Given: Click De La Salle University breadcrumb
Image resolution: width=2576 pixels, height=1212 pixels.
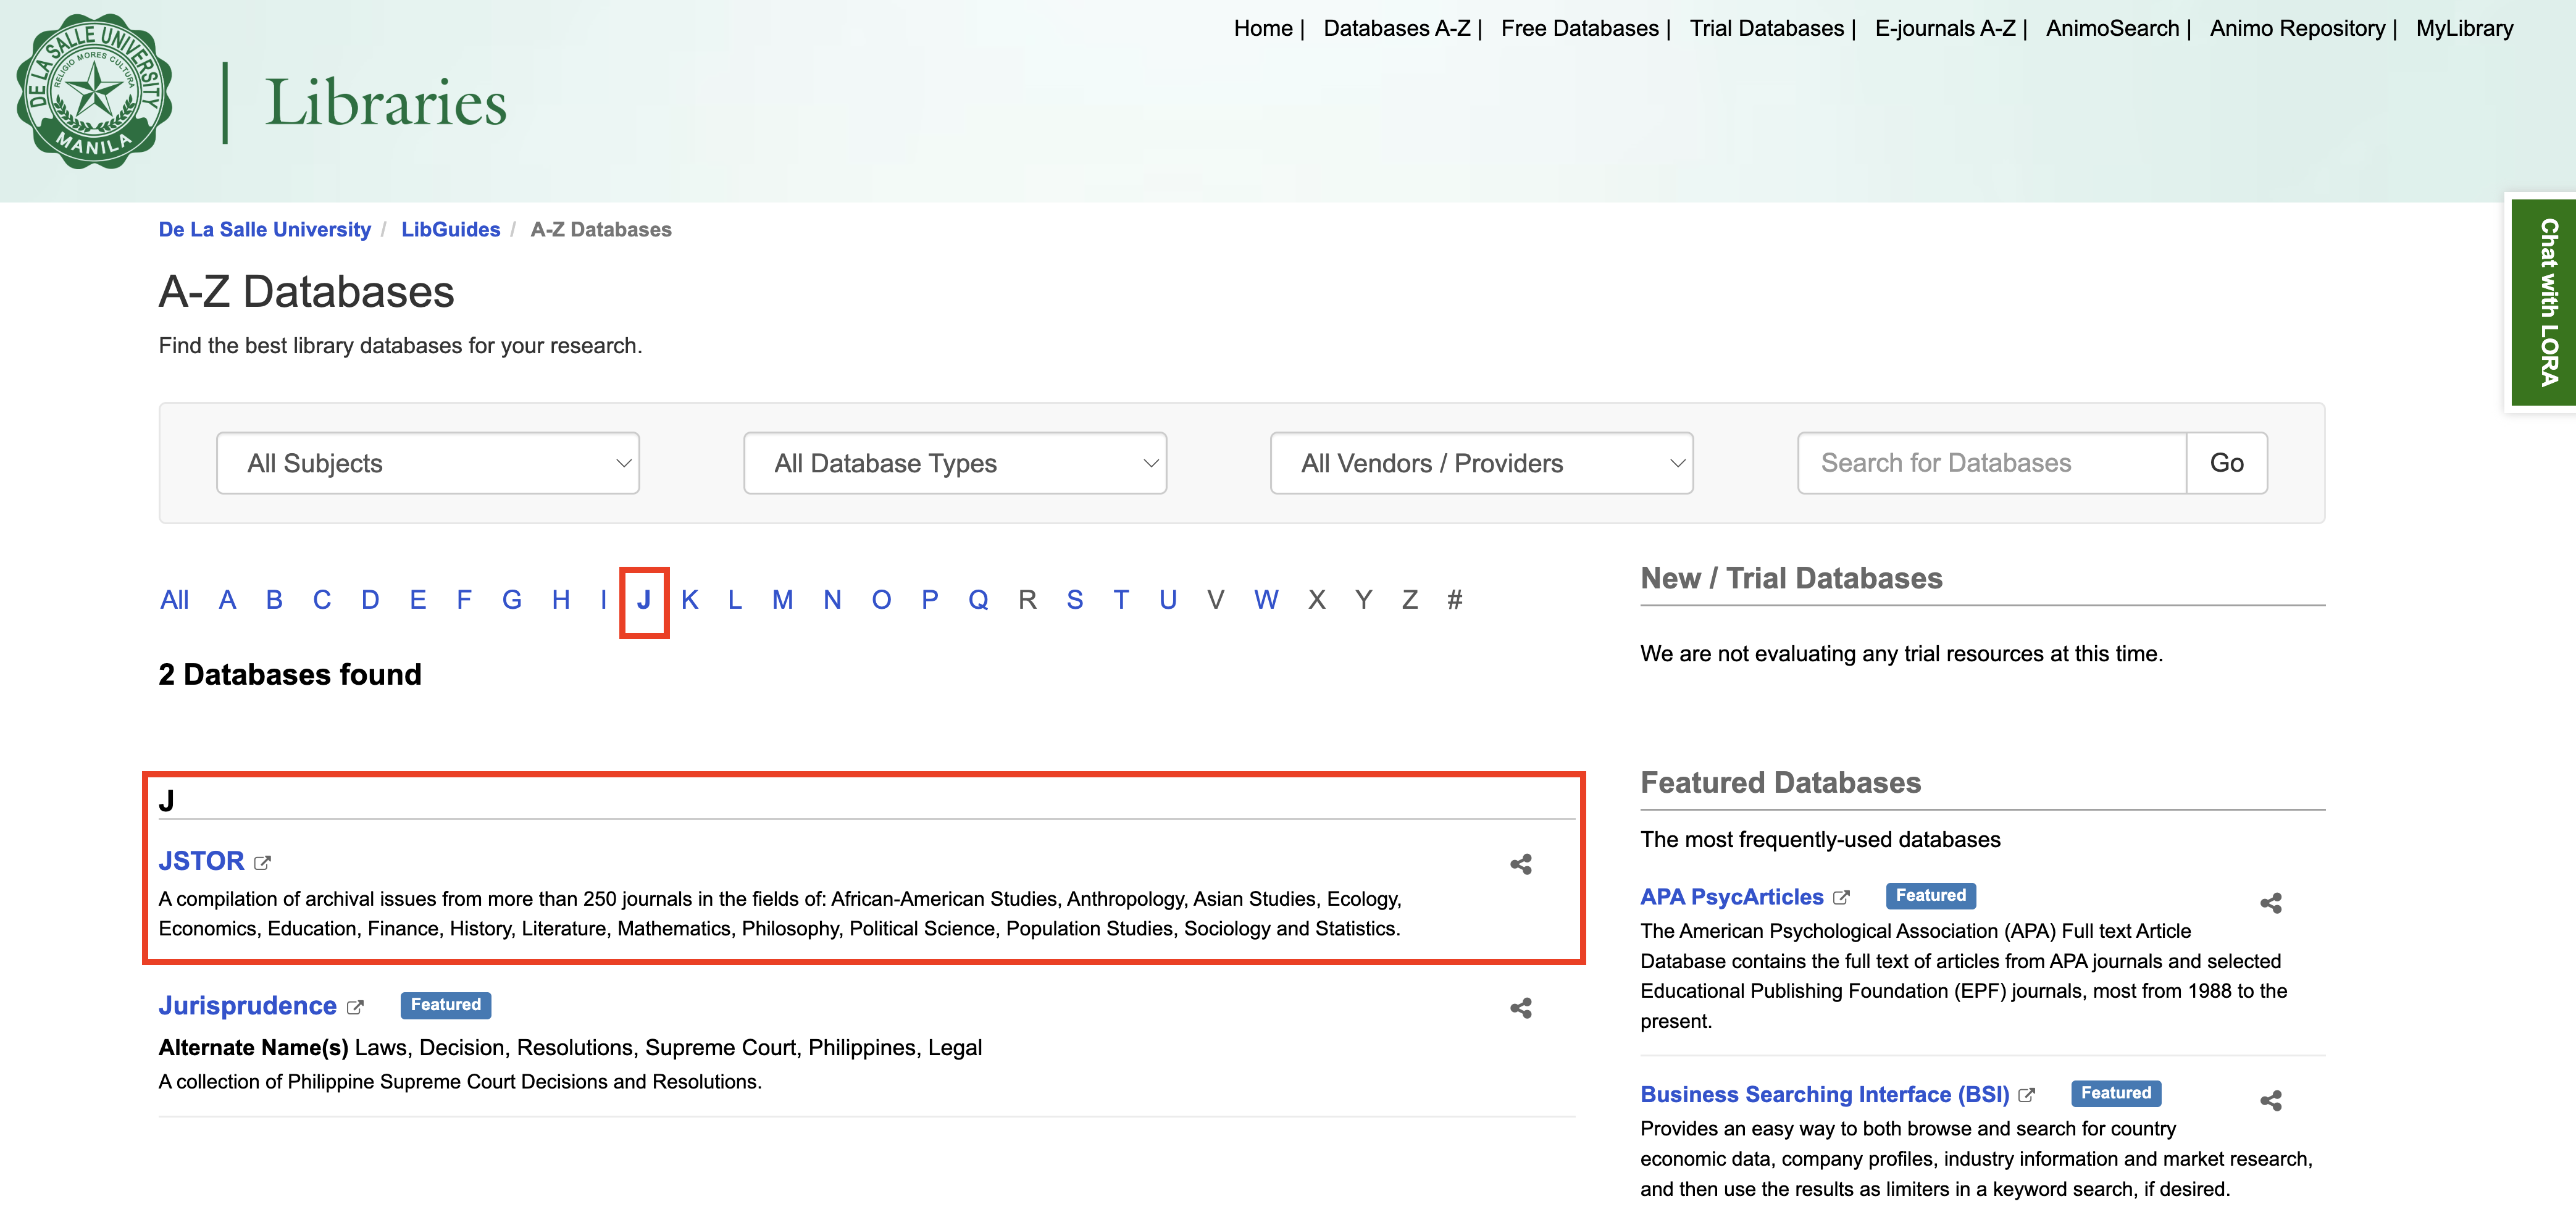Looking at the screenshot, I should pos(265,229).
